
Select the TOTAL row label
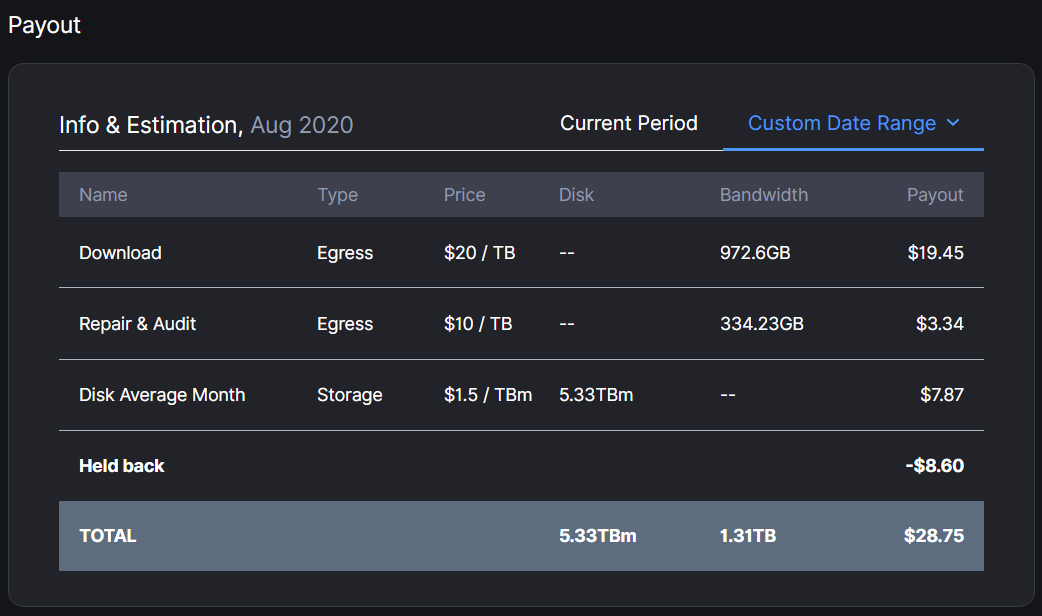[x=107, y=536]
